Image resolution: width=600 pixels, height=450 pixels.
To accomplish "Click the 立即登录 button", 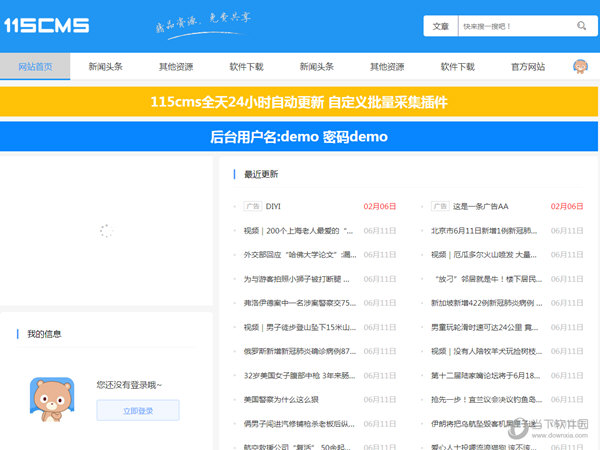I will click(x=138, y=411).
